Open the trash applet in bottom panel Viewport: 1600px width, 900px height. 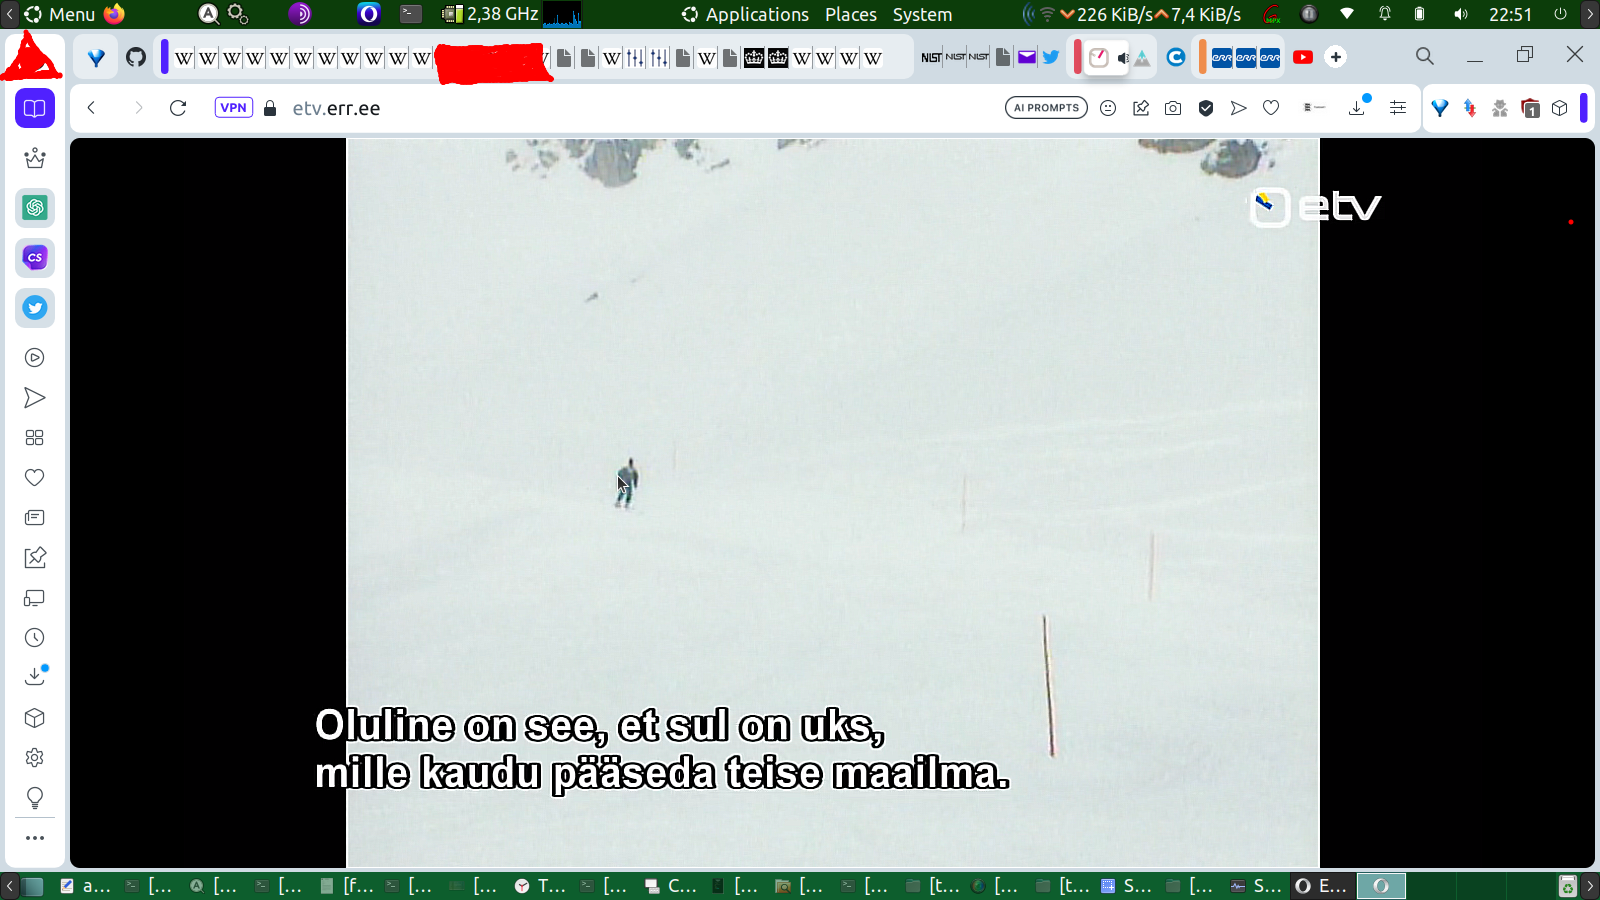pyautogui.click(x=1567, y=886)
